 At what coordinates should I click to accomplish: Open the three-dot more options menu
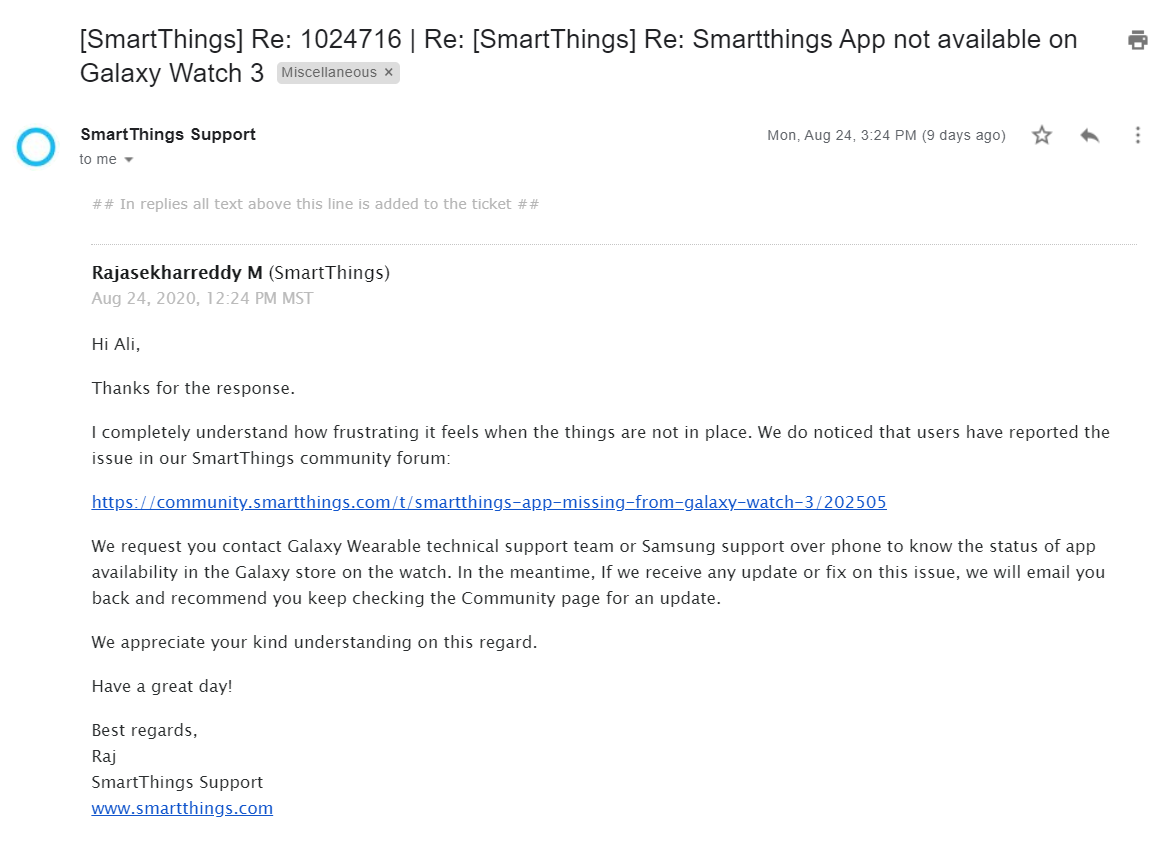coord(1138,135)
